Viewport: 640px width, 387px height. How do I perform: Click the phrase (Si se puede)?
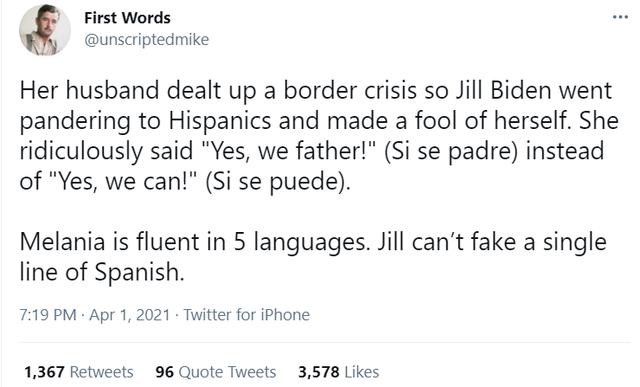click(278, 181)
